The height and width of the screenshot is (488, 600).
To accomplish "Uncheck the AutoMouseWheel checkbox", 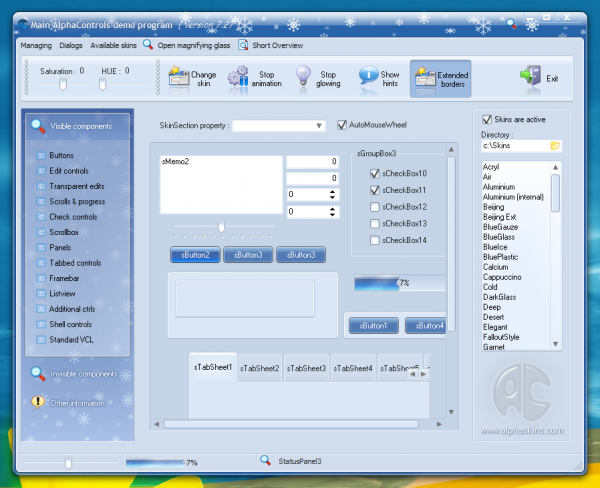I will pos(342,125).
